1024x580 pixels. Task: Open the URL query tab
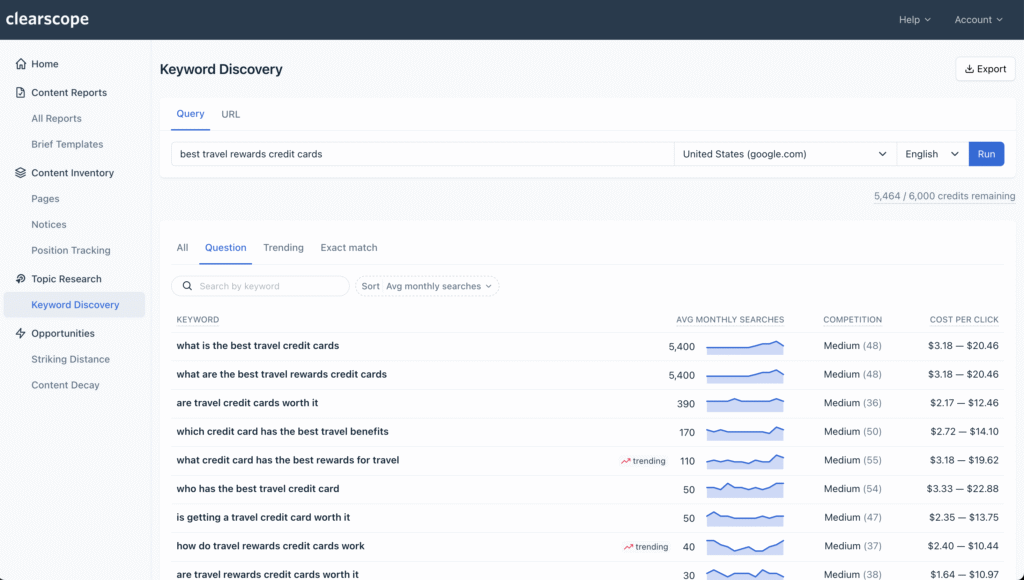[230, 114]
